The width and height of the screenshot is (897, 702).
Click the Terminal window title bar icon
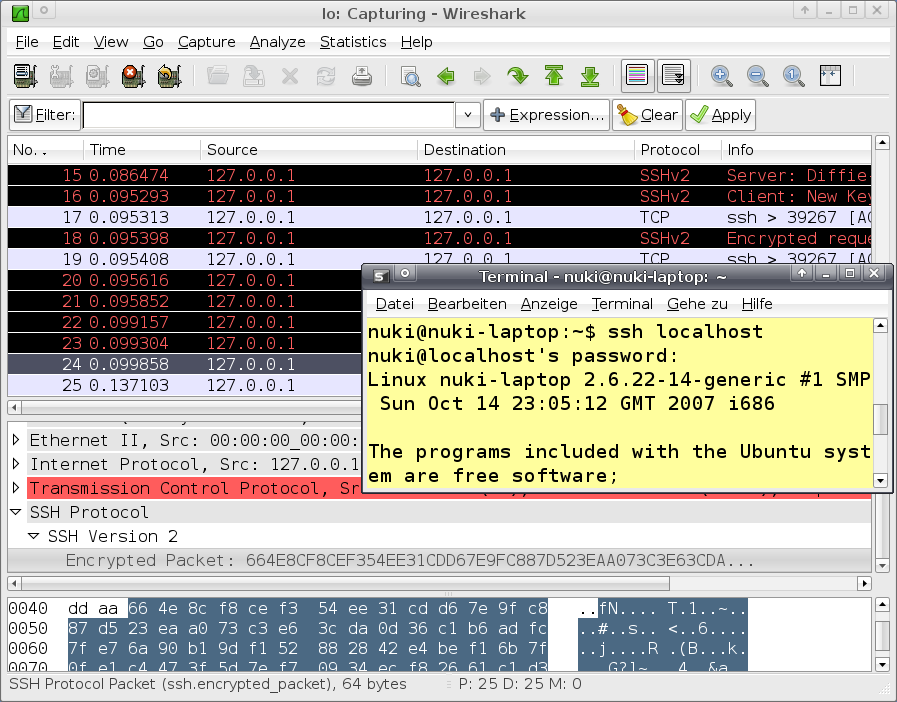pyautogui.click(x=380, y=276)
